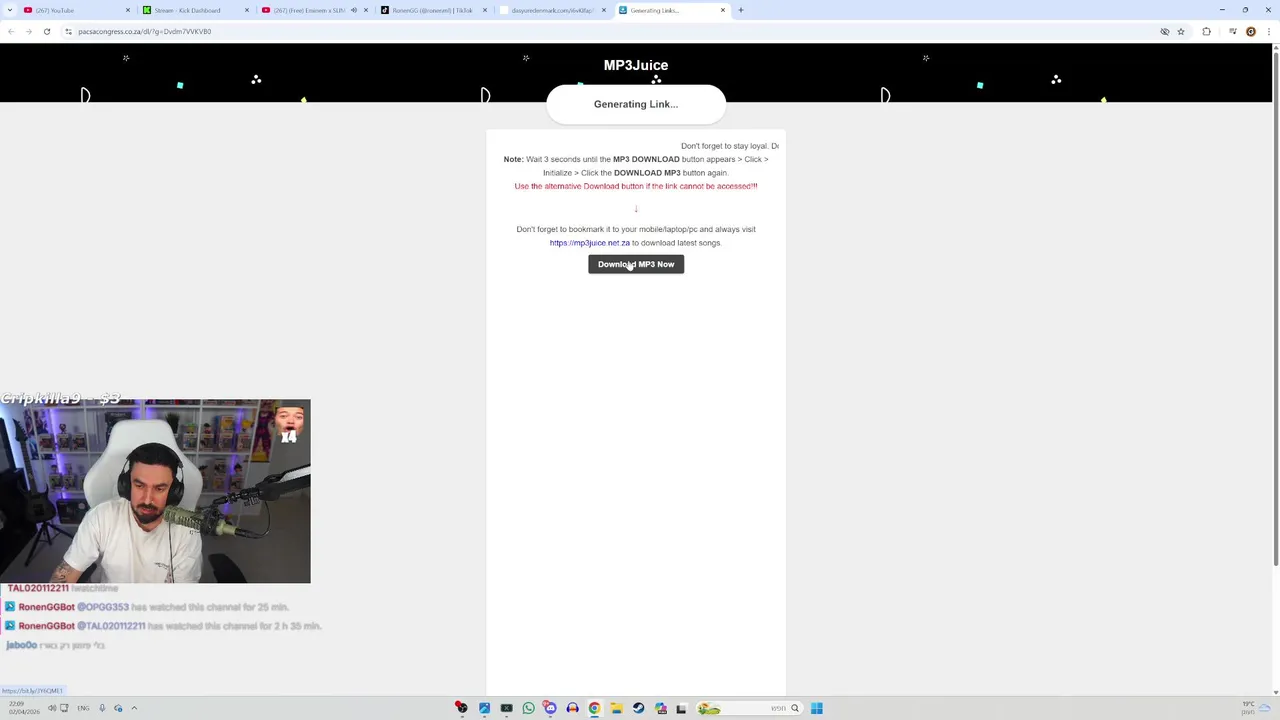Click the blocked tracking eye icon

[1164, 31]
